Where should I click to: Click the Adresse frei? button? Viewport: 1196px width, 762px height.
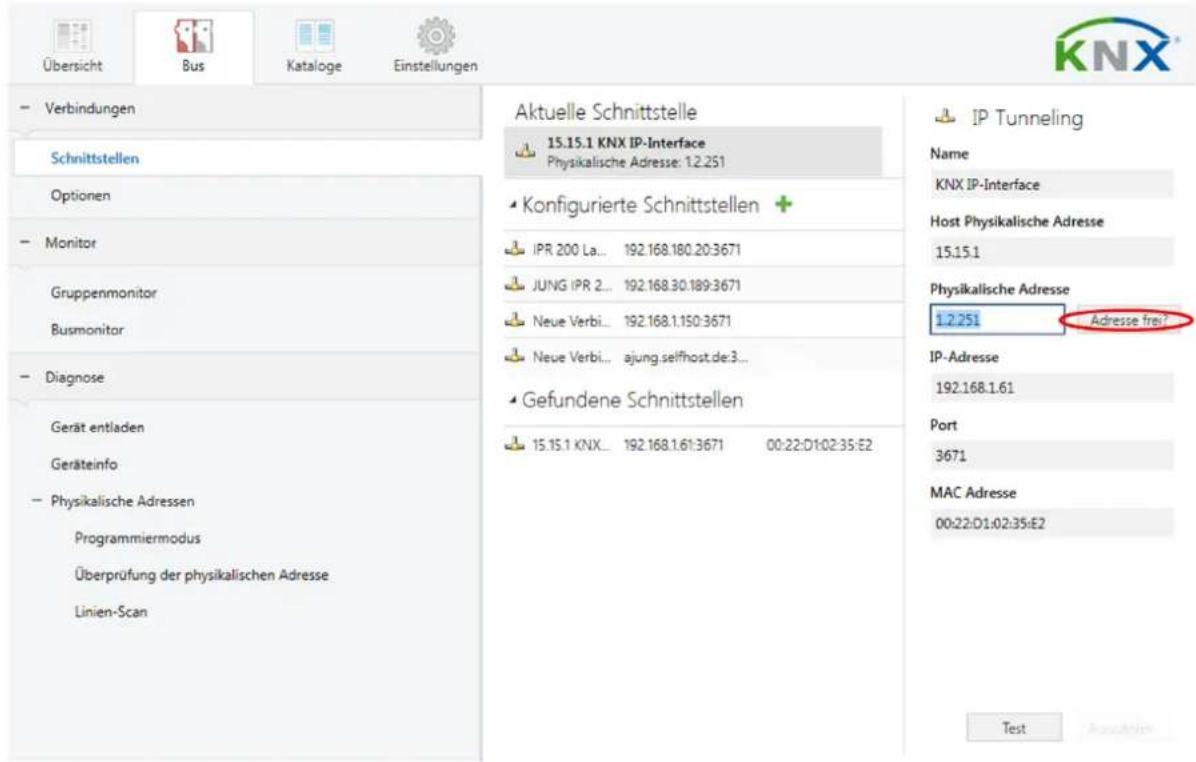1127,320
